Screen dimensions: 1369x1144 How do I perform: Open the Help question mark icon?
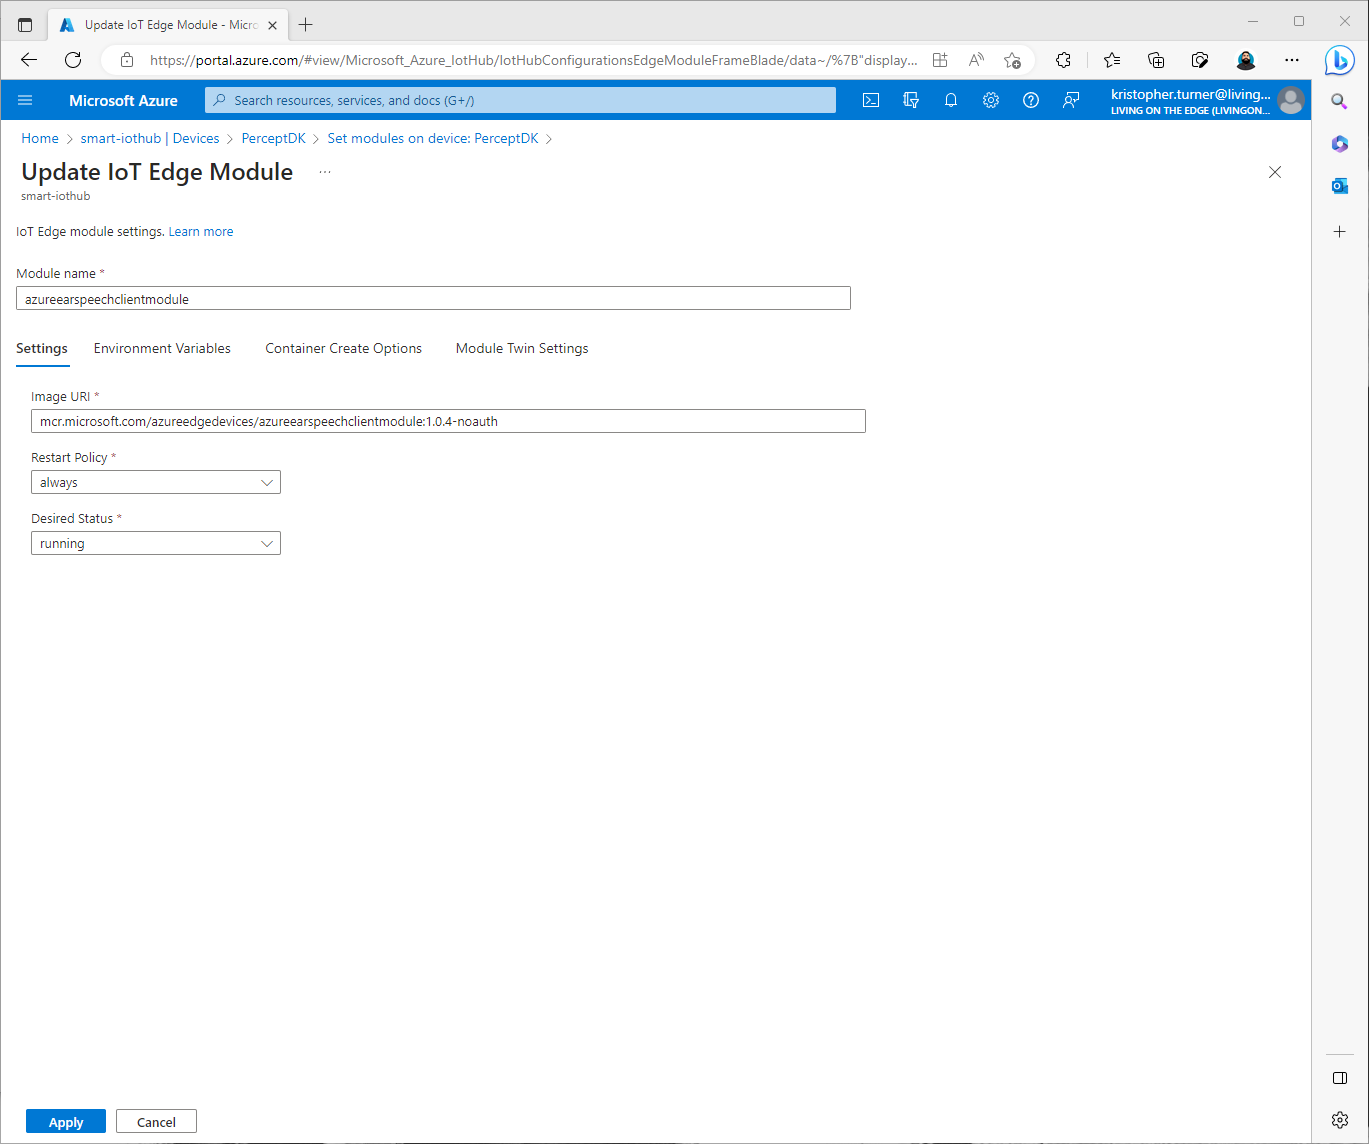(x=1031, y=100)
